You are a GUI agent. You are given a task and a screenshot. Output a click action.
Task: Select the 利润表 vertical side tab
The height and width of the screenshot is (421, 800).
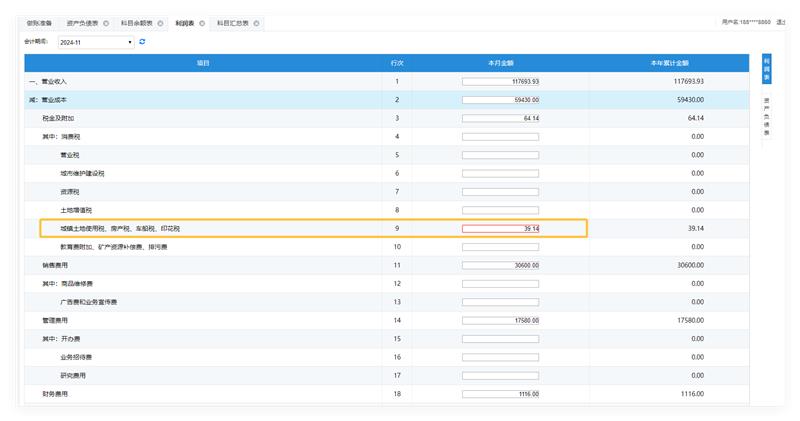[x=767, y=69]
